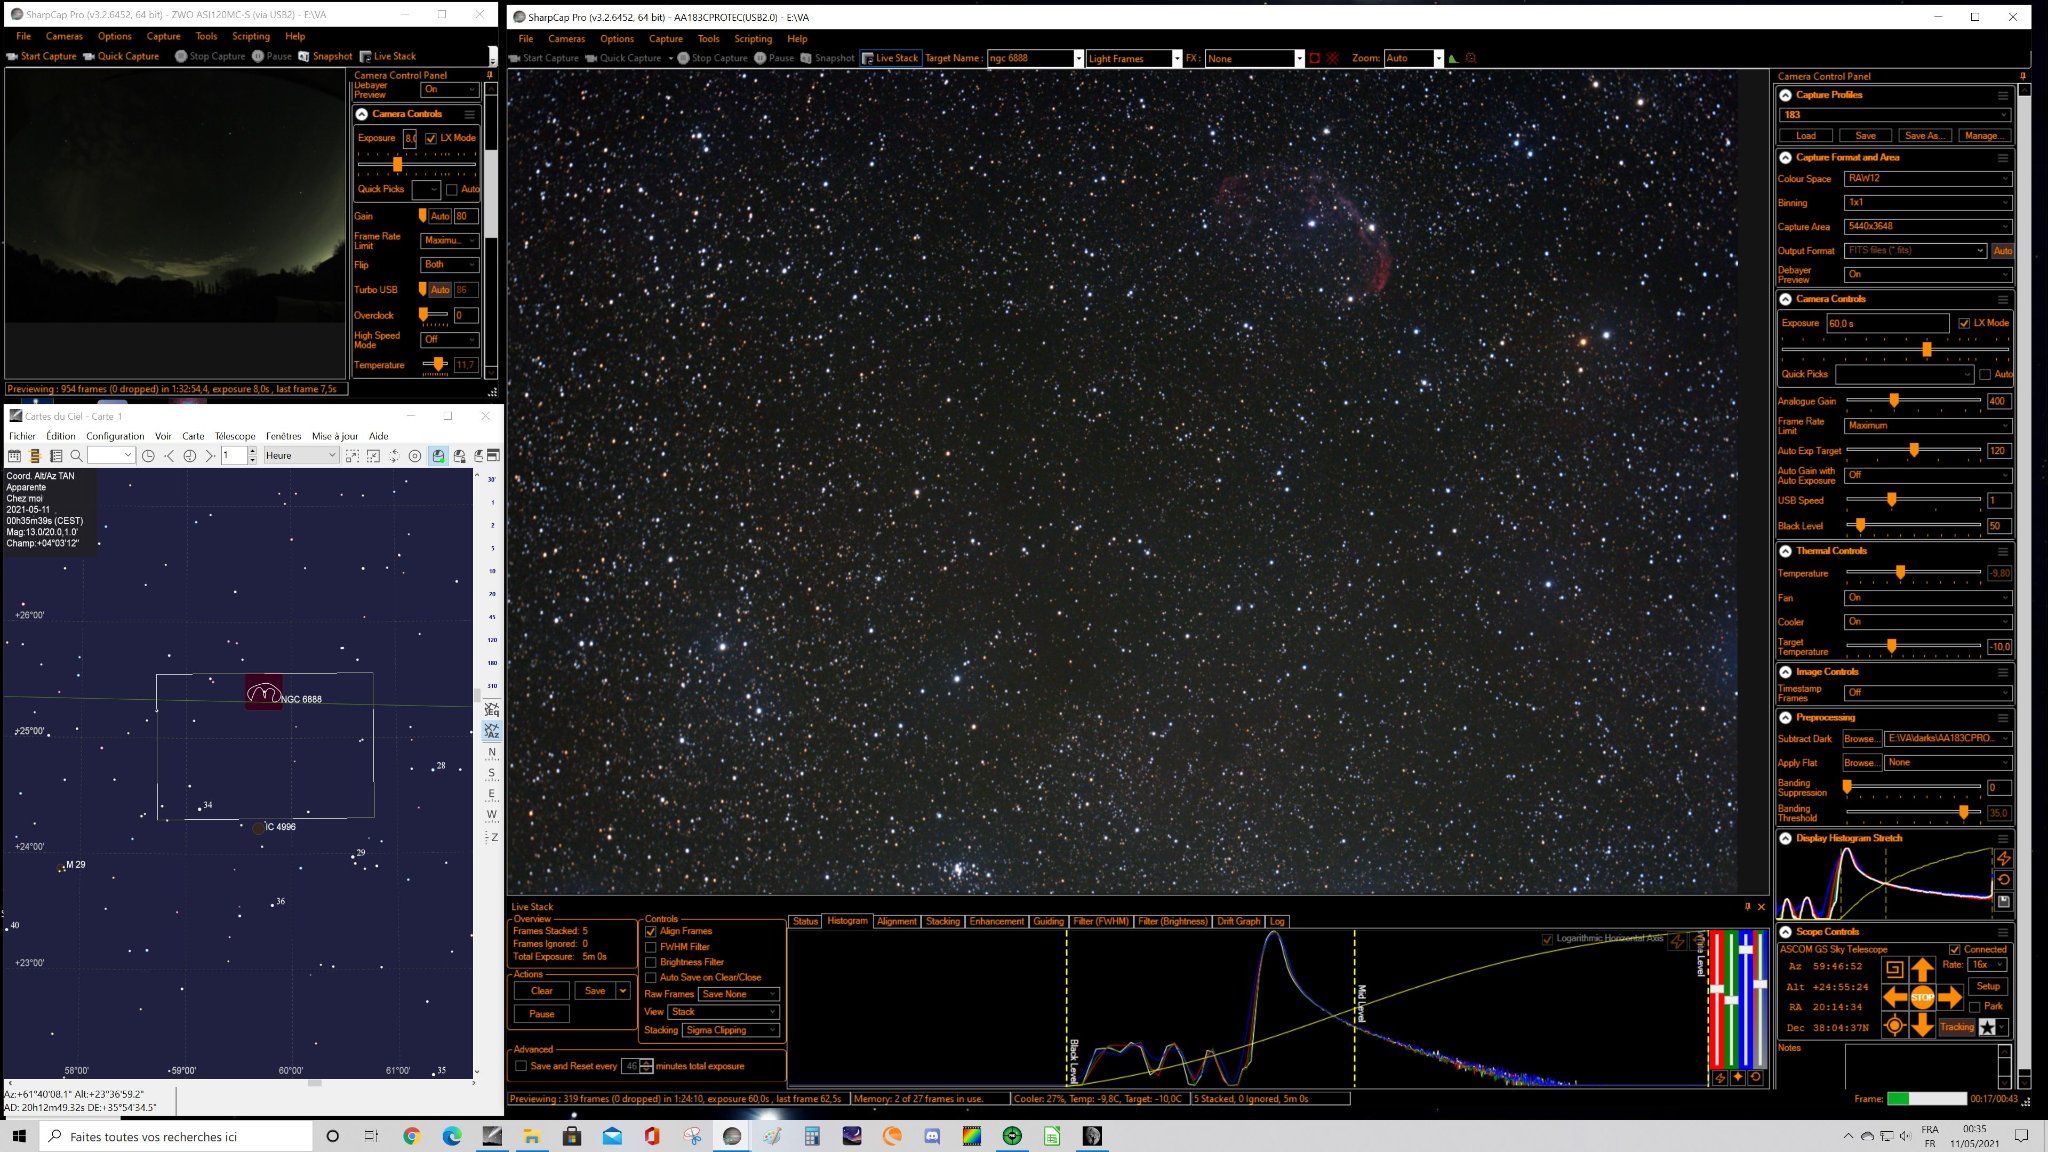
Task: Open the Raw Frames Save None dropdown
Action: (x=738, y=994)
